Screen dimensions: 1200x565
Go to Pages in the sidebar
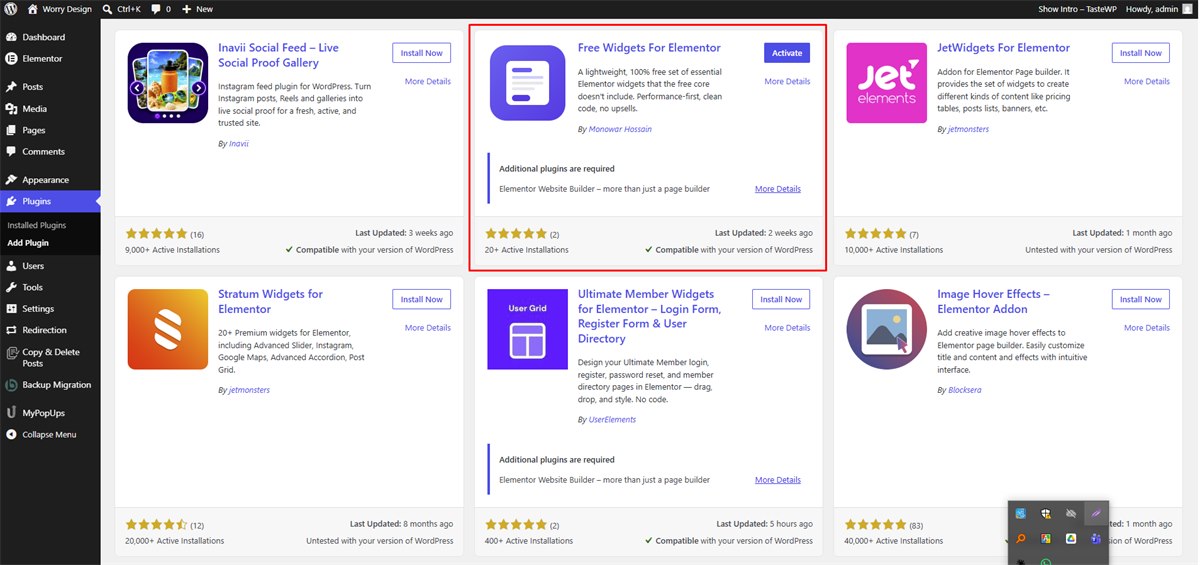[50, 130]
